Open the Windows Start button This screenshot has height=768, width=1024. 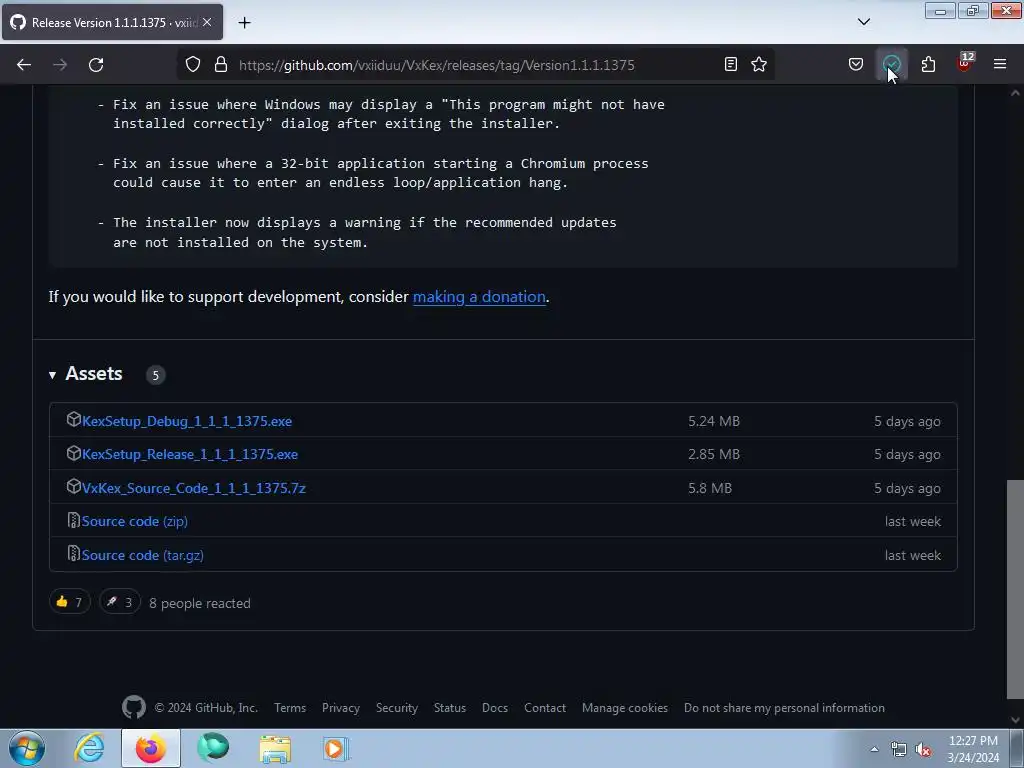click(x=27, y=748)
